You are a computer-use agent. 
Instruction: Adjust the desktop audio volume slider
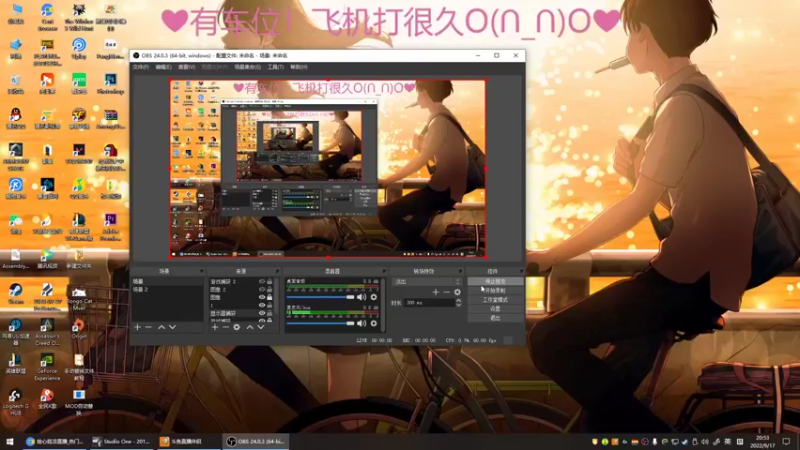[320, 297]
